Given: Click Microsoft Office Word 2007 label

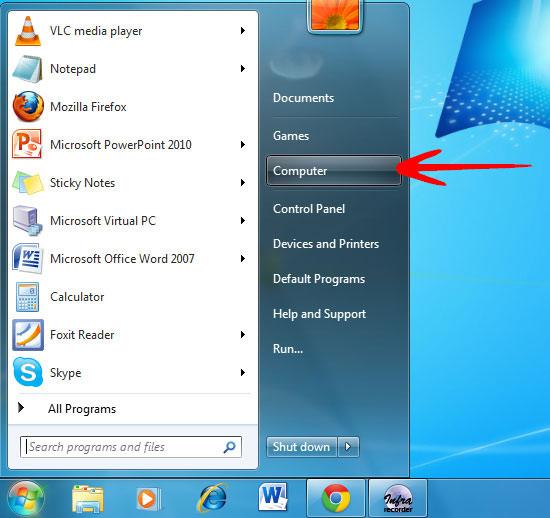Looking at the screenshot, I should pos(122,259).
